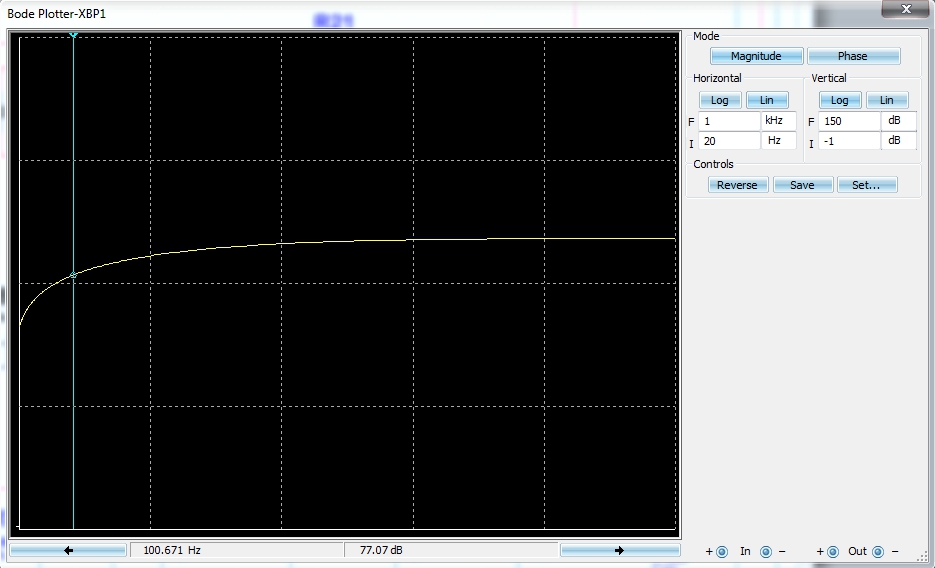The width and height of the screenshot is (935, 568).
Task: Close the Bode Plotter window
Action: [x=906, y=9]
